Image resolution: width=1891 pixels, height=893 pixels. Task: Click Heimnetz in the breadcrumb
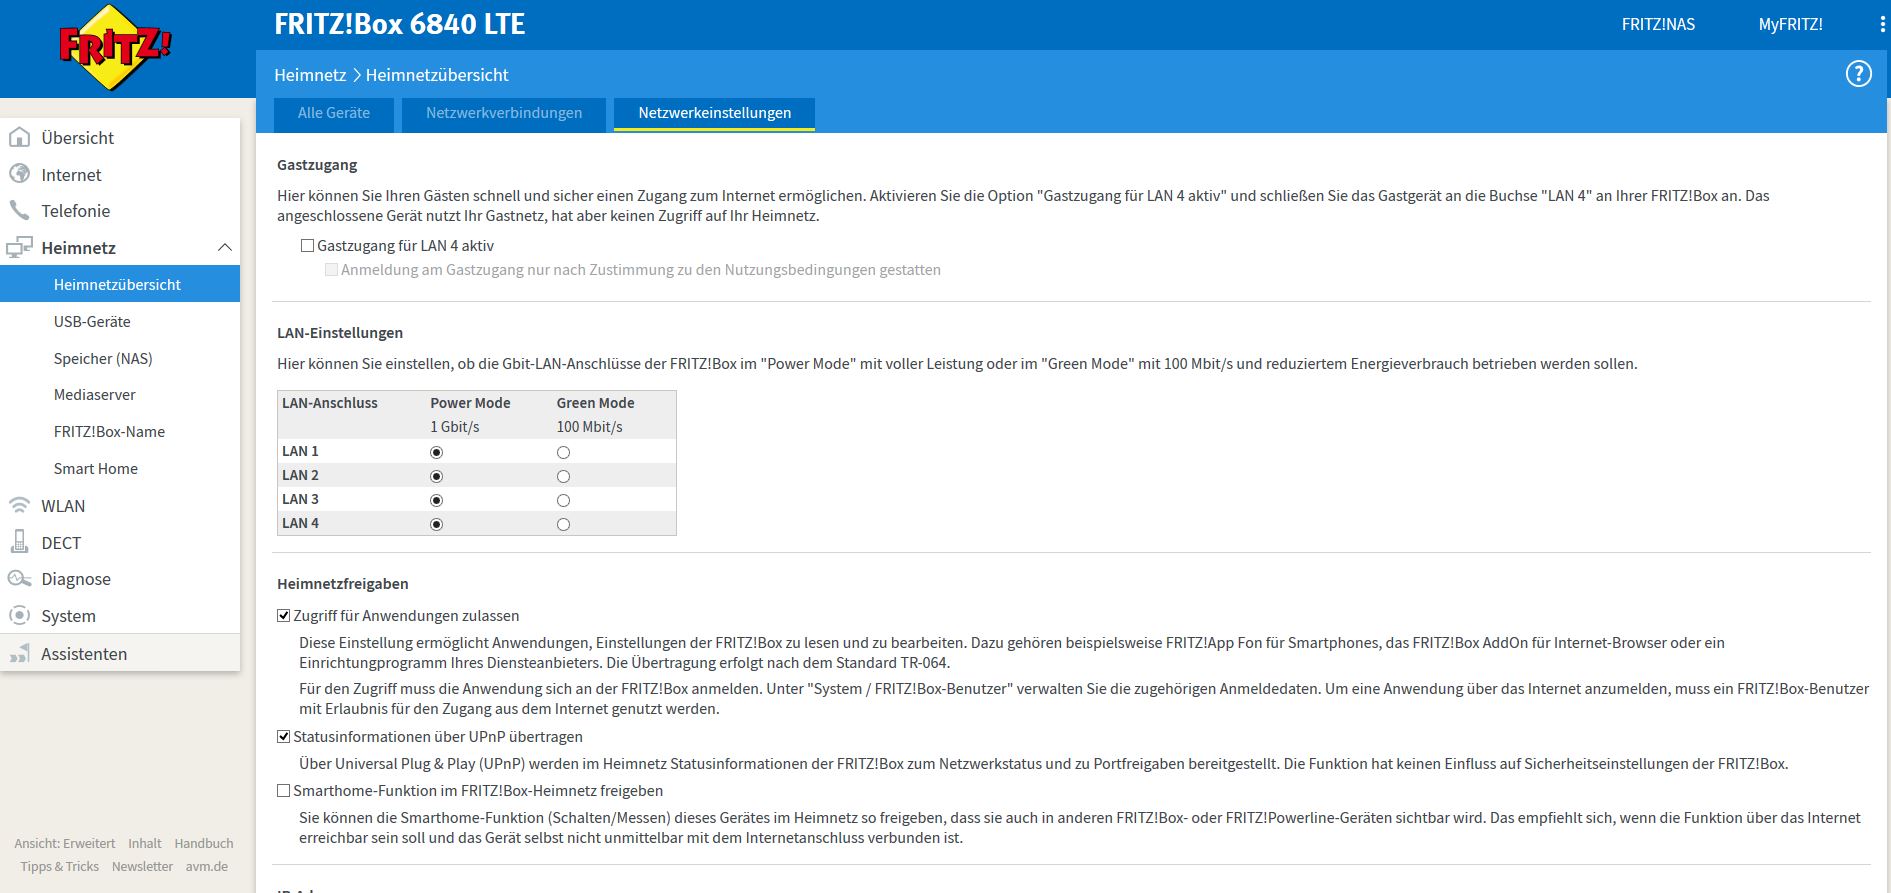(310, 75)
